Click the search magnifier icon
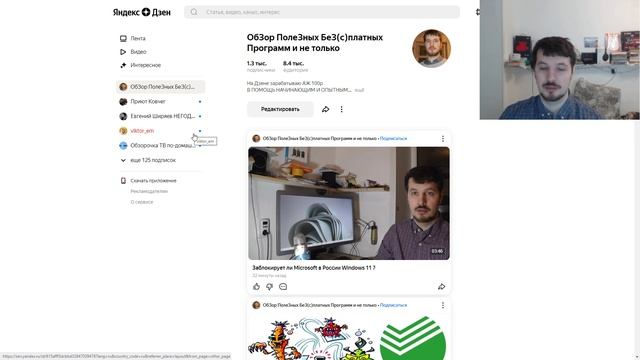640x360 pixels. pos(194,12)
